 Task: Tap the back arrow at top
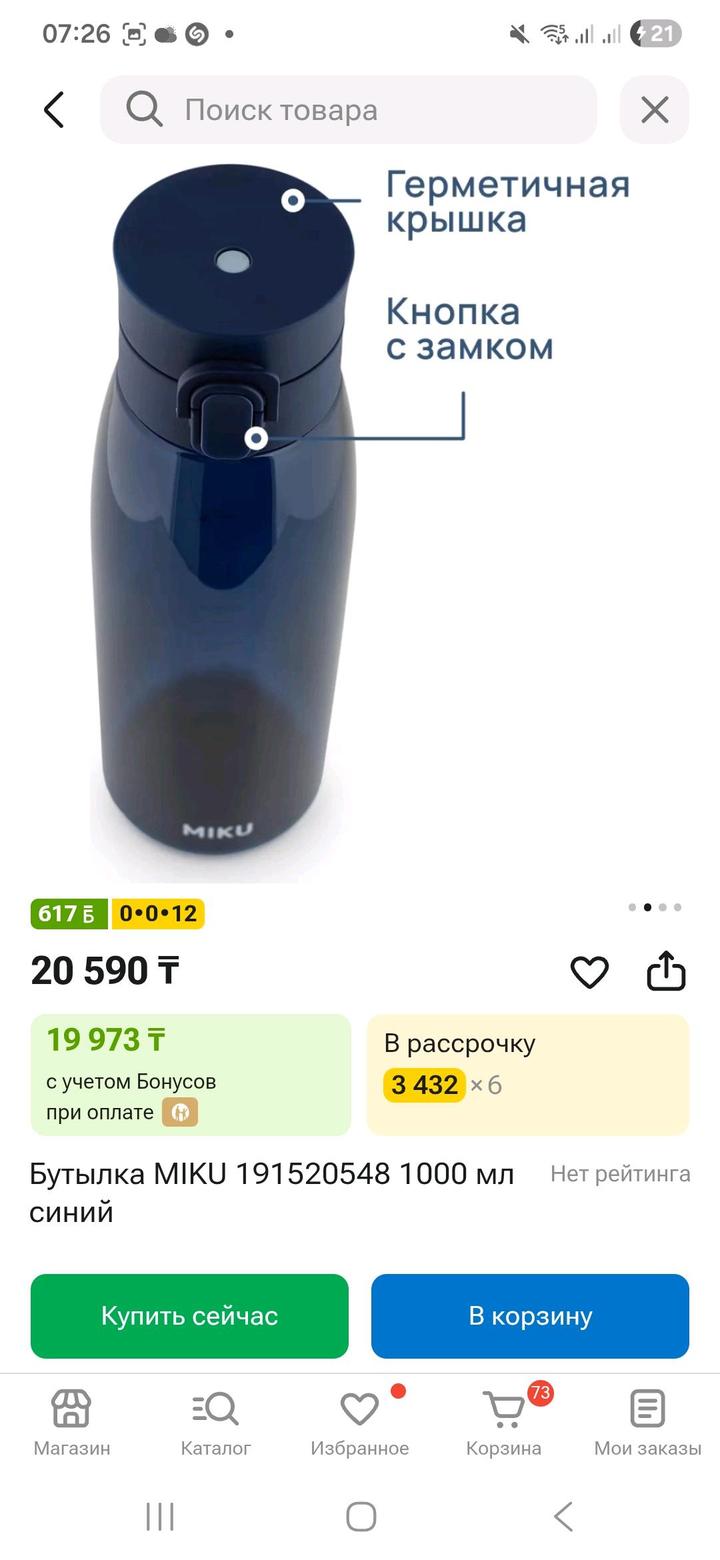(54, 110)
